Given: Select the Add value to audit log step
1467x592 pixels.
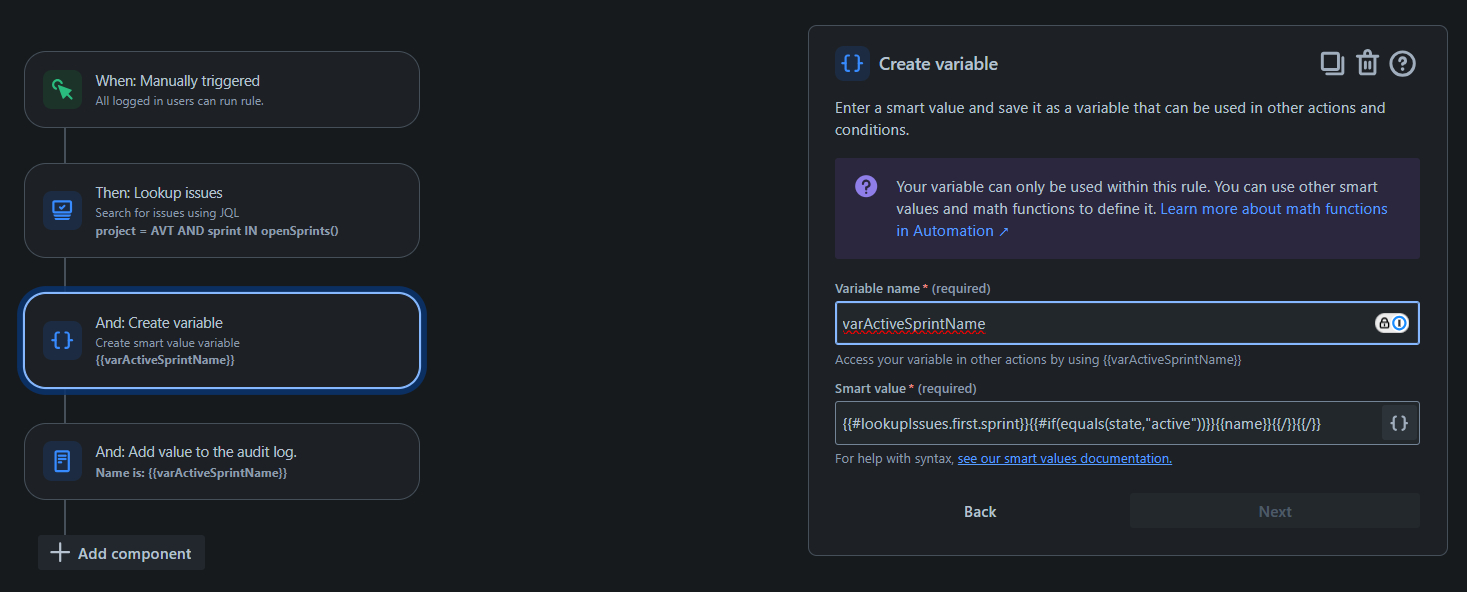Looking at the screenshot, I should pyautogui.click(x=222, y=461).
